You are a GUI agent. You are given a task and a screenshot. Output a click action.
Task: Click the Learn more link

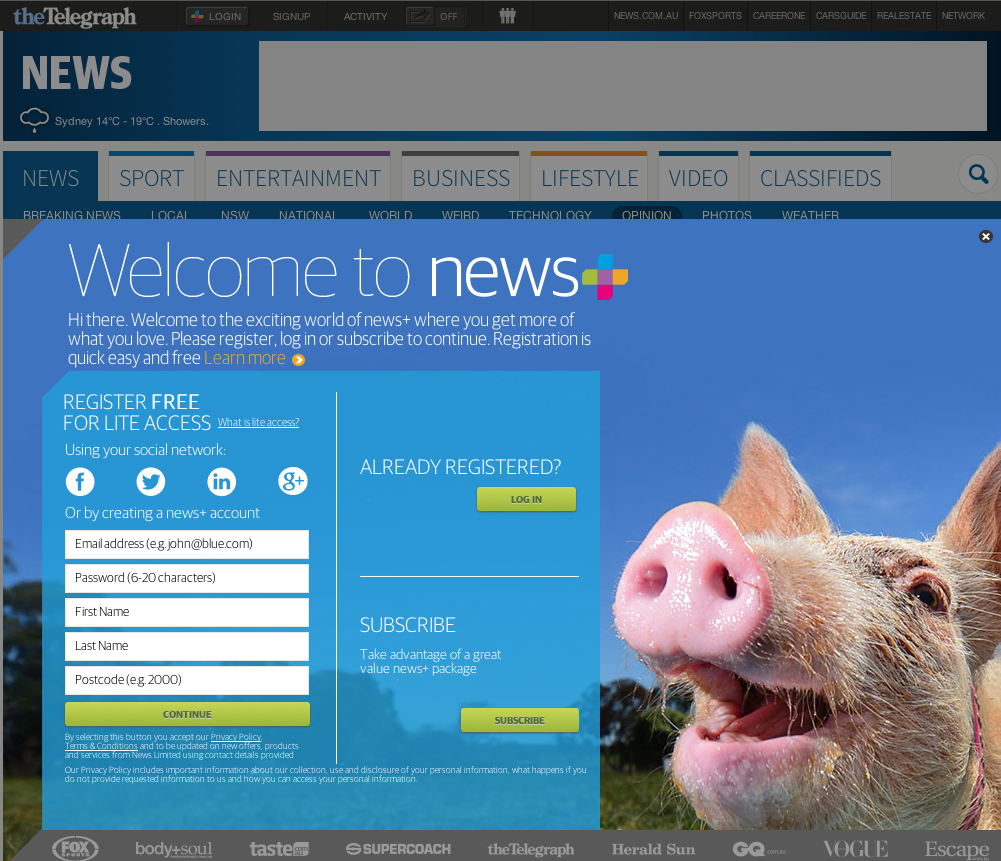pos(245,358)
